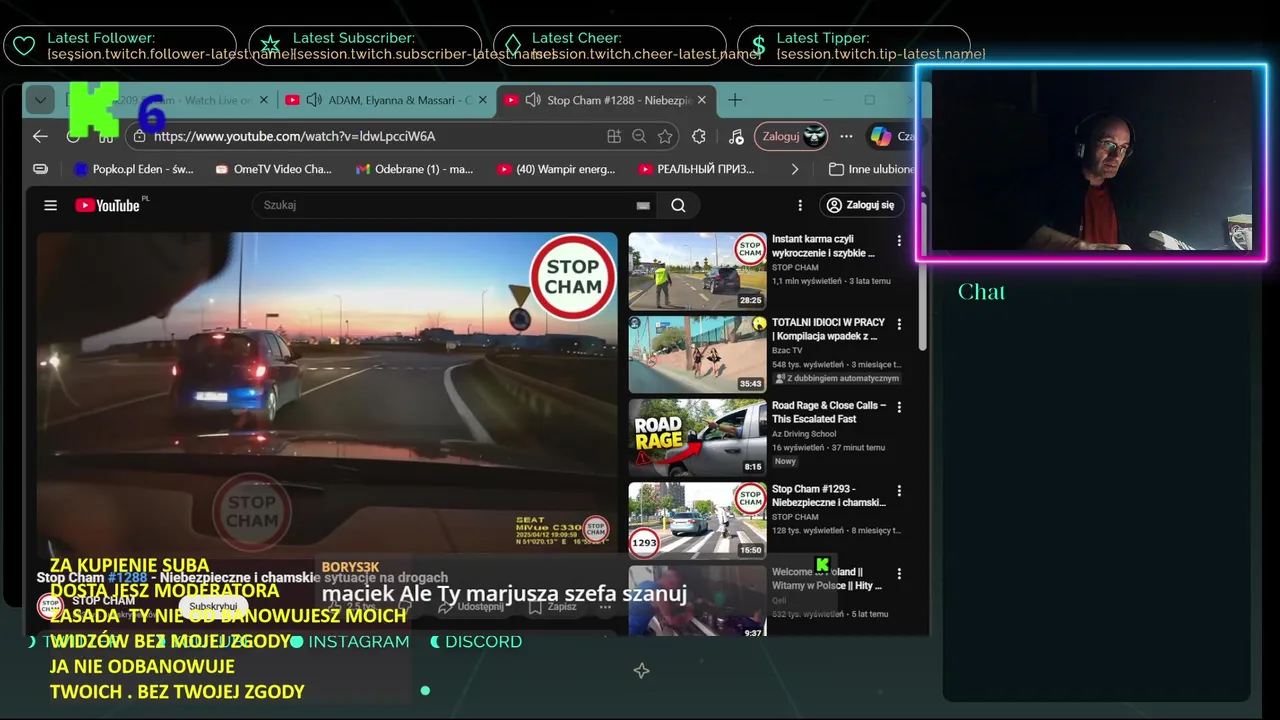The height and width of the screenshot is (720, 1280).
Task: Click Zapisz save button under video
Action: [552, 607]
